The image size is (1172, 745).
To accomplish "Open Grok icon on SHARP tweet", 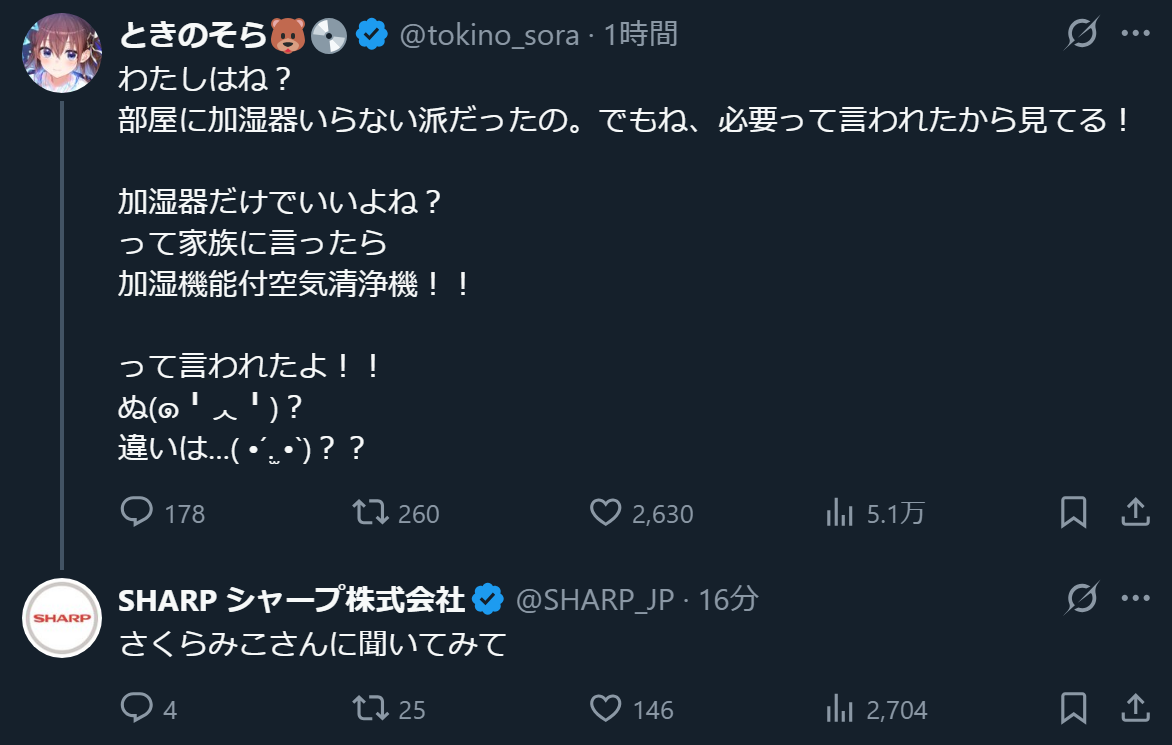I will (1081, 598).
